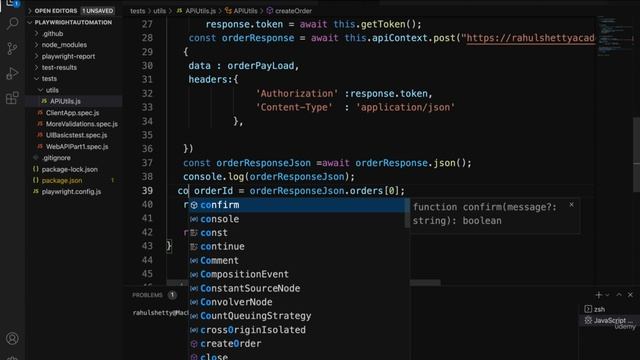The width and height of the screenshot is (640, 360).
Task: Collapse the tests folder
Action: coord(49,78)
